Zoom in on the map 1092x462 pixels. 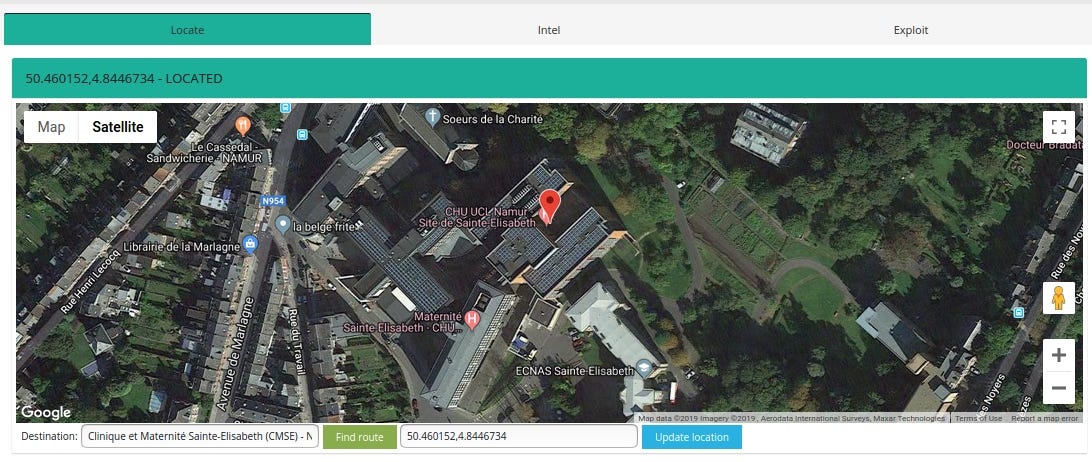(x=1059, y=355)
